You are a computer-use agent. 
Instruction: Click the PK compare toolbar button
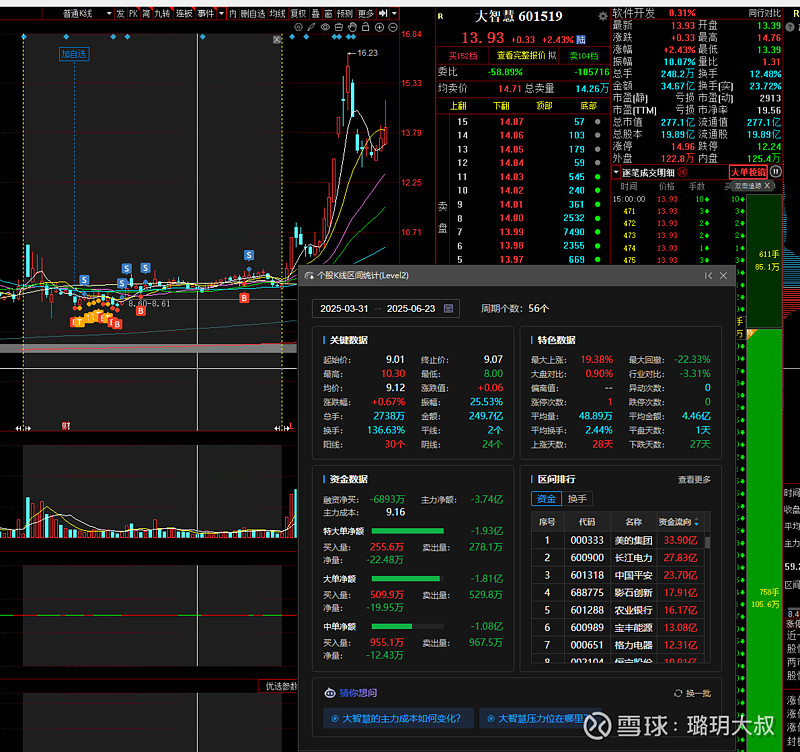tap(133, 14)
